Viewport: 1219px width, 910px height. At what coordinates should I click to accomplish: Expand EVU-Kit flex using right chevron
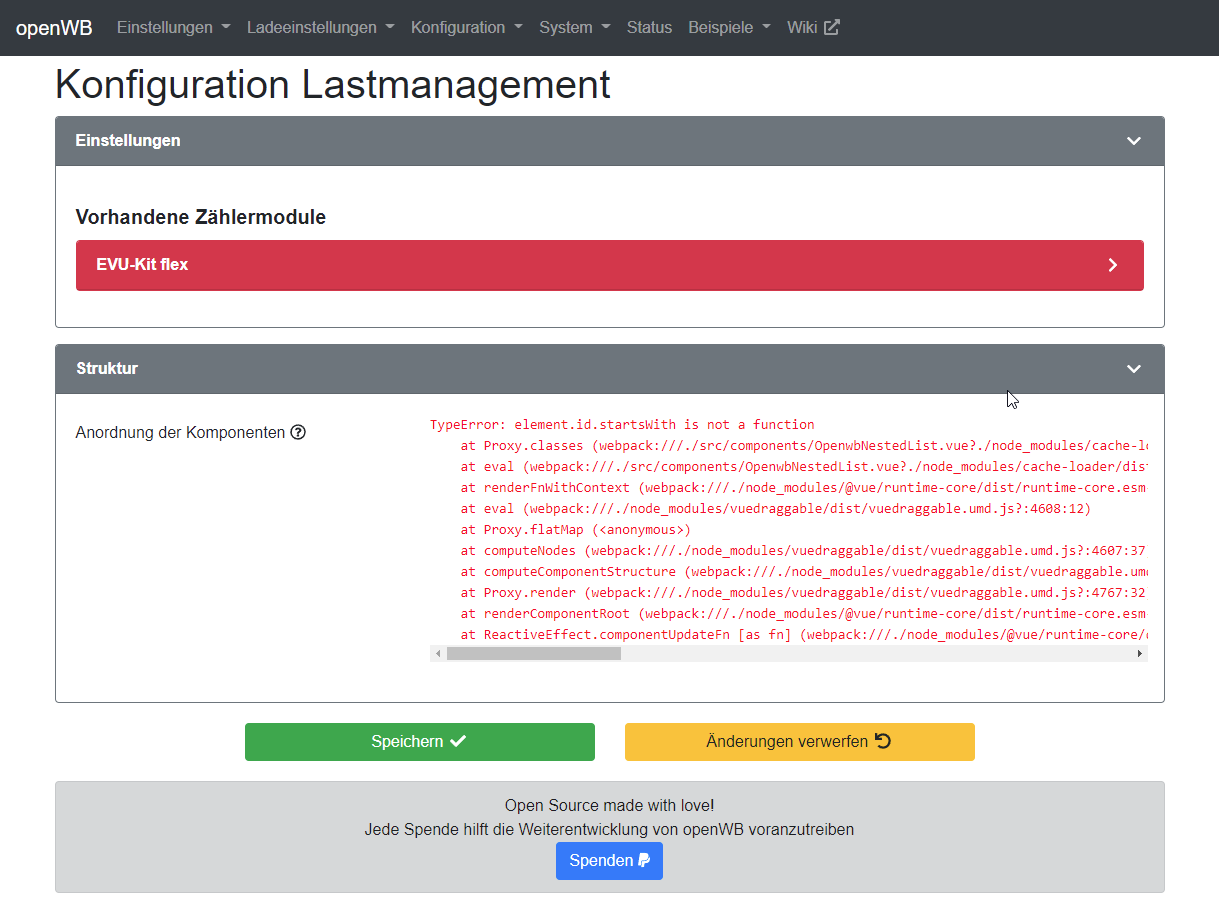(x=1112, y=265)
